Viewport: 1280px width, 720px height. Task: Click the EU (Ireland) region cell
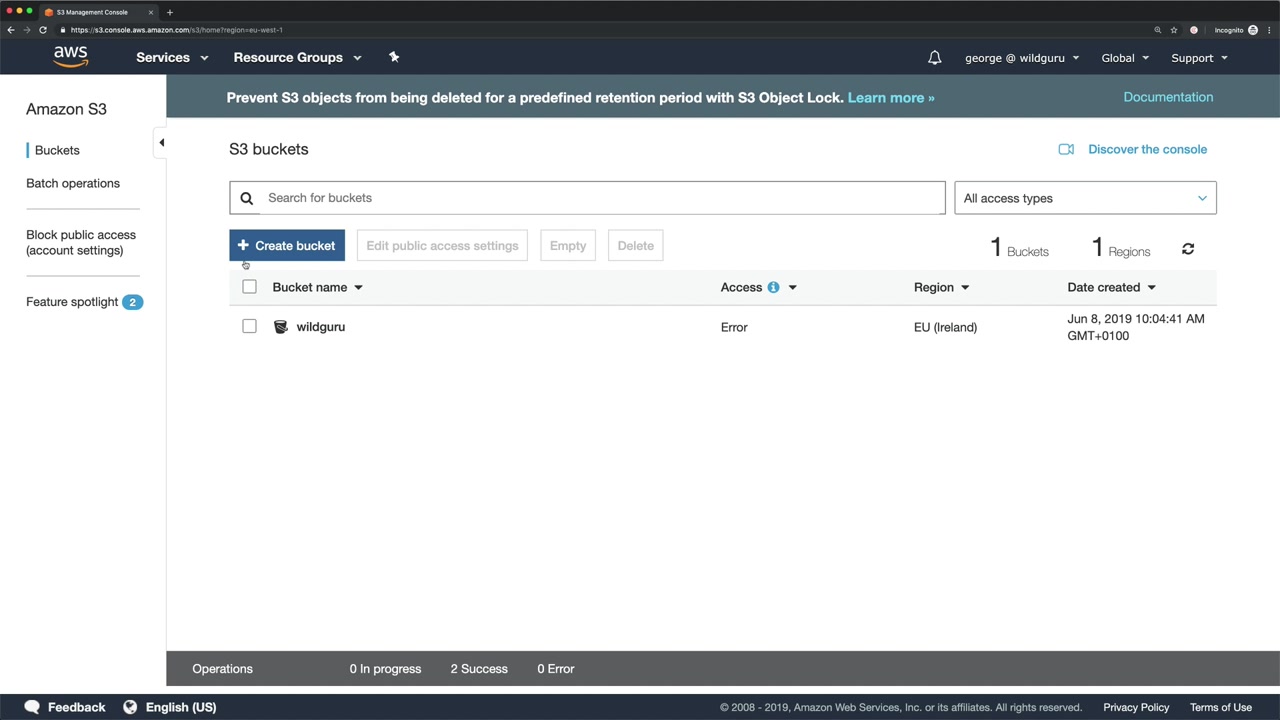click(945, 327)
